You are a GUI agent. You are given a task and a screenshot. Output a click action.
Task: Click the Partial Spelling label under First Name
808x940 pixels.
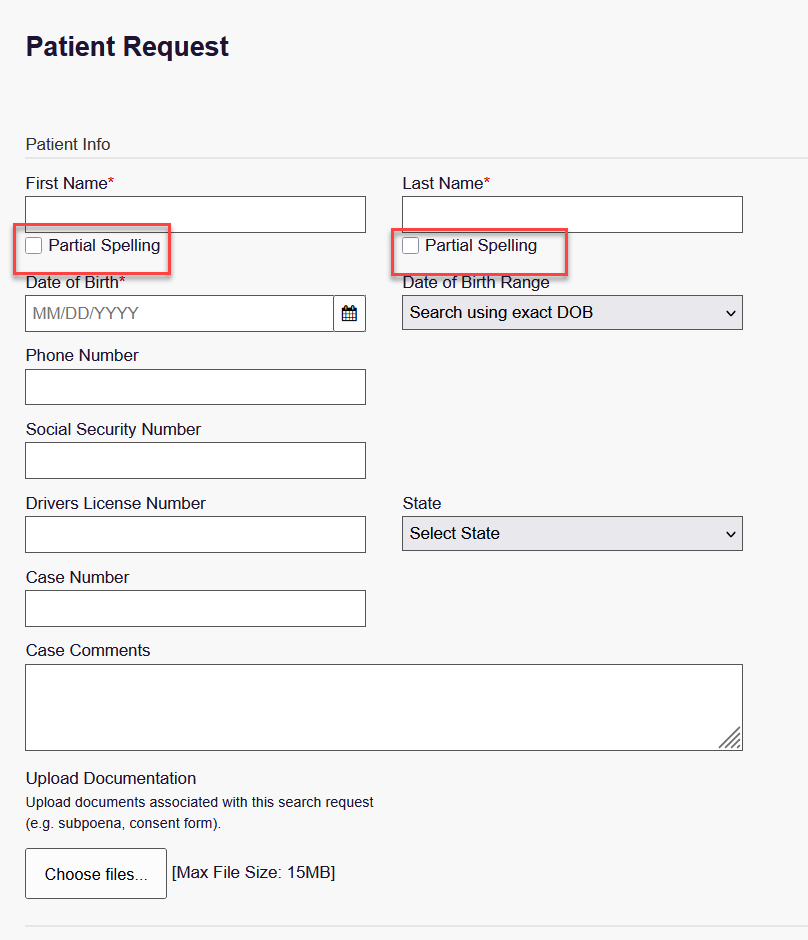[104, 246]
